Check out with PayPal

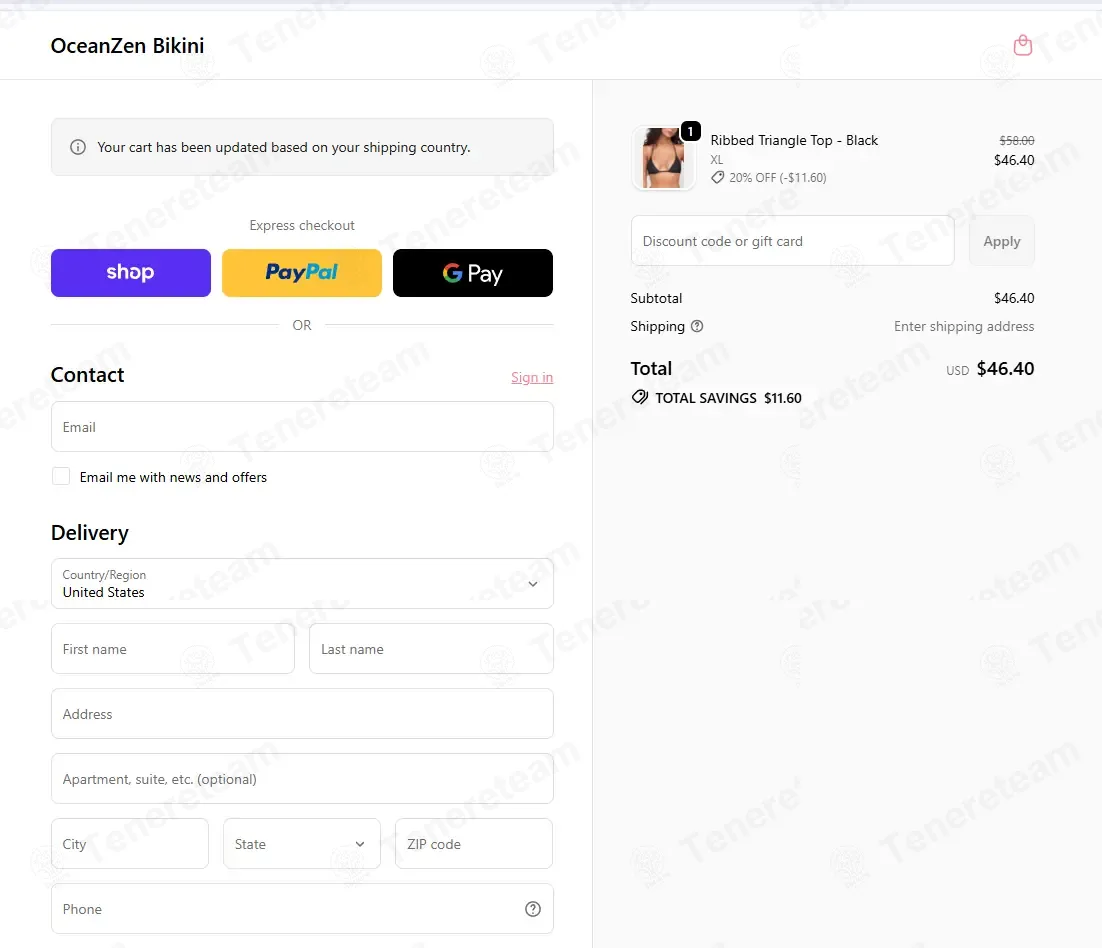[302, 273]
